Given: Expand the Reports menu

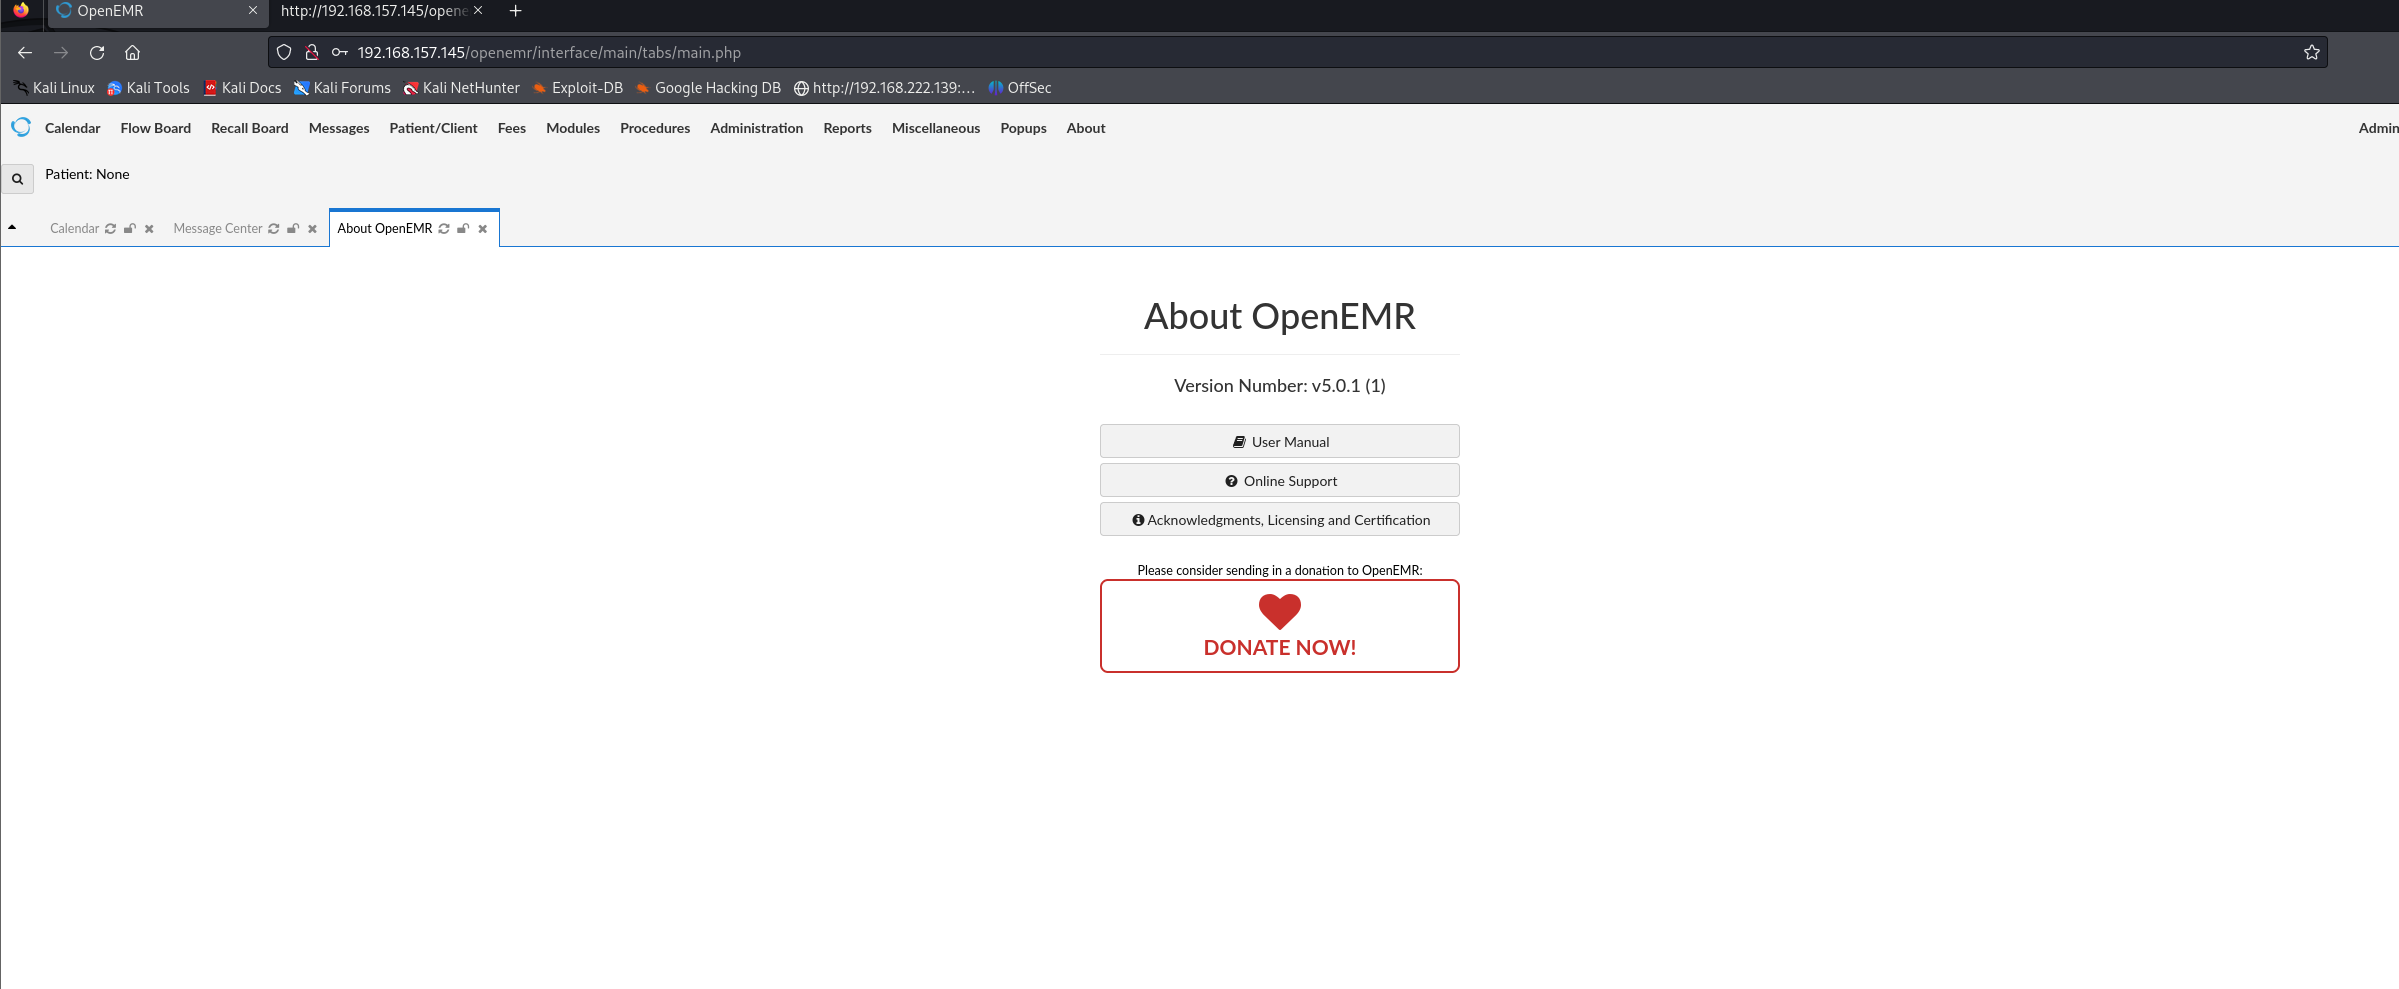Looking at the screenshot, I should click(x=847, y=128).
